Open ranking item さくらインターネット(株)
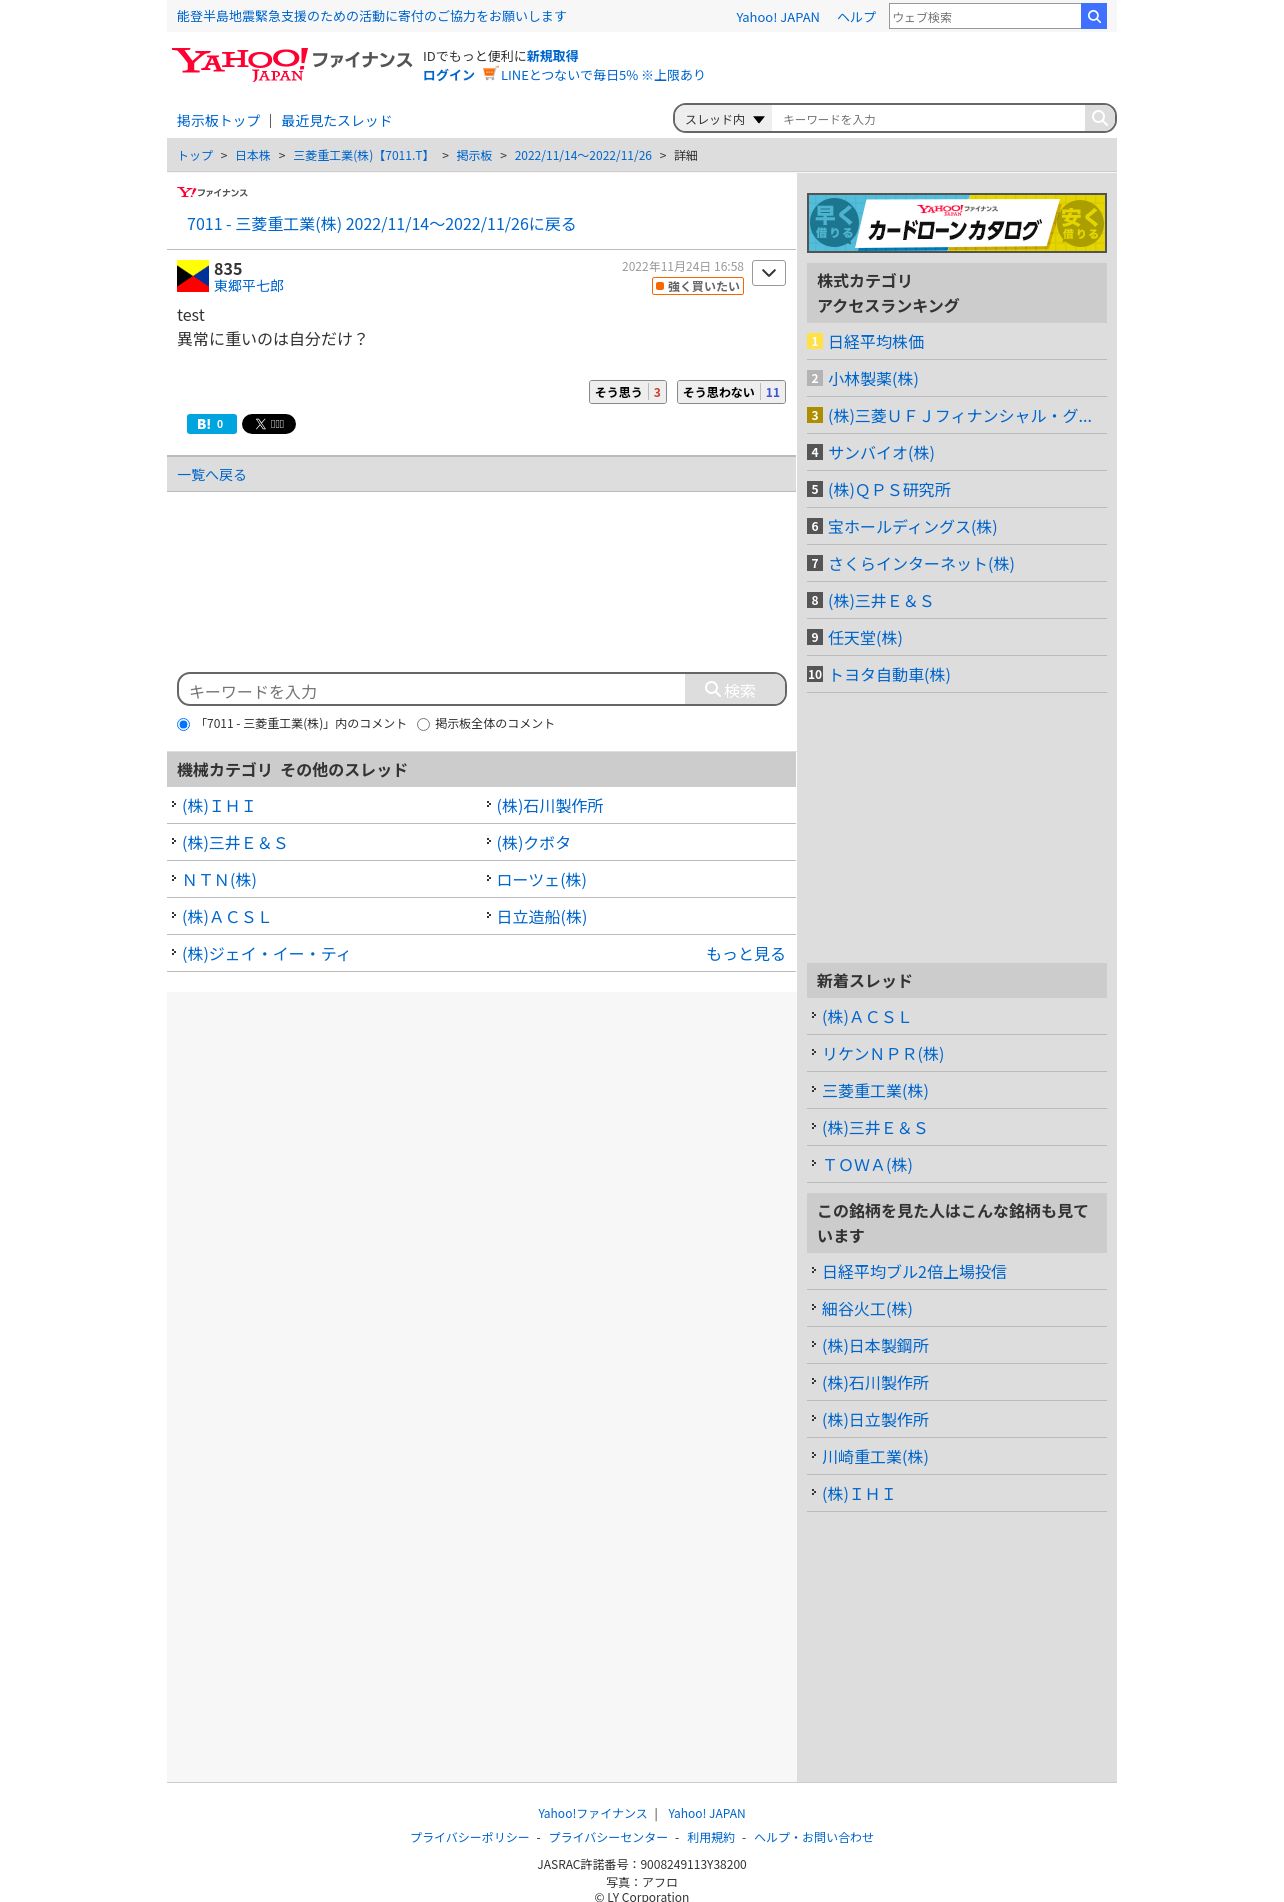 point(921,564)
